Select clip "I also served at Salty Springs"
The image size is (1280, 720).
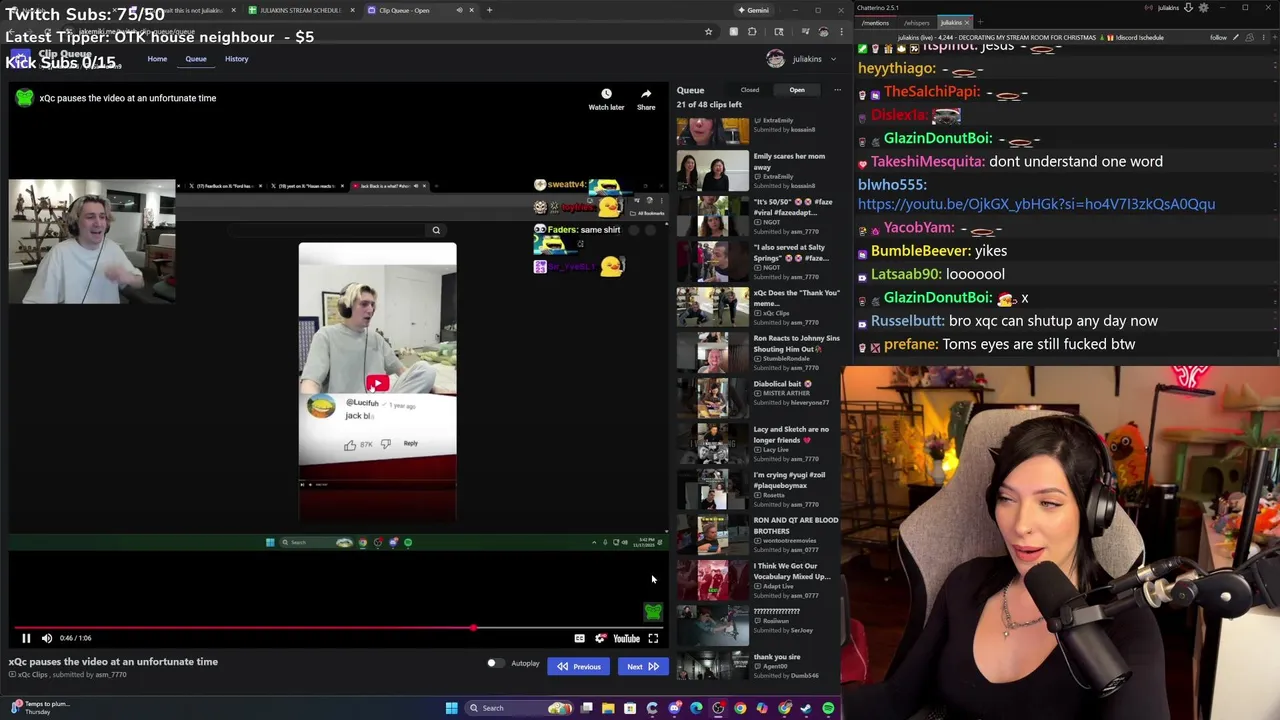pos(758,261)
